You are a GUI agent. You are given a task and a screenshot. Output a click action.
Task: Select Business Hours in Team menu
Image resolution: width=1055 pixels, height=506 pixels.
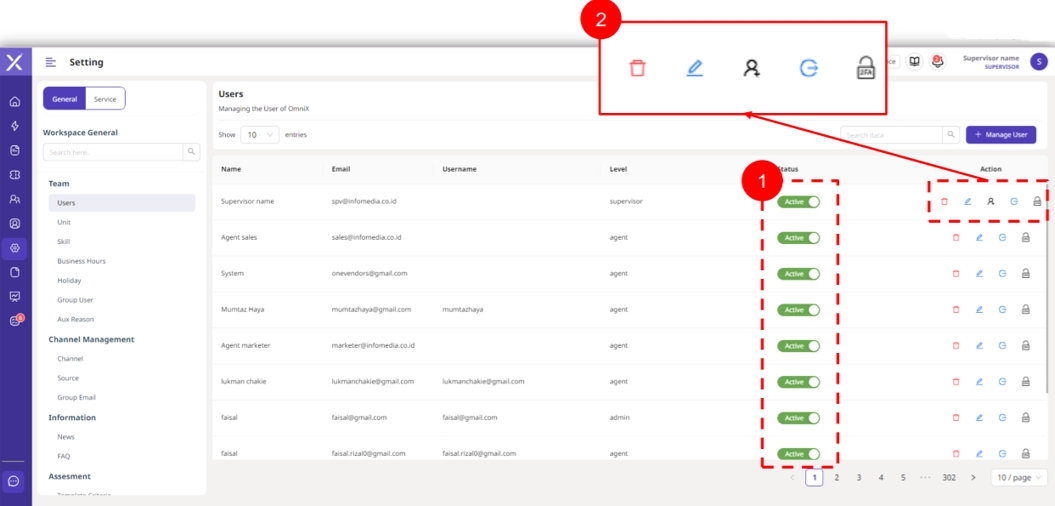pos(81,261)
